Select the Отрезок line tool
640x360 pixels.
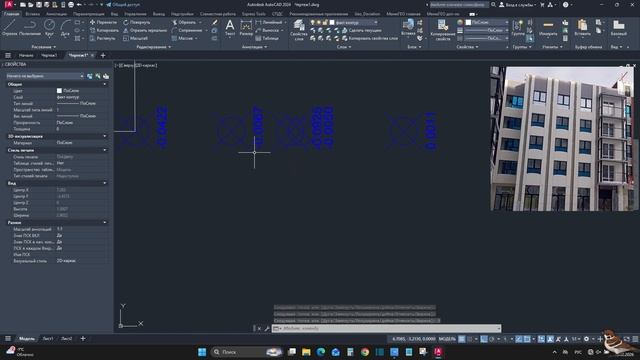click(x=9, y=28)
